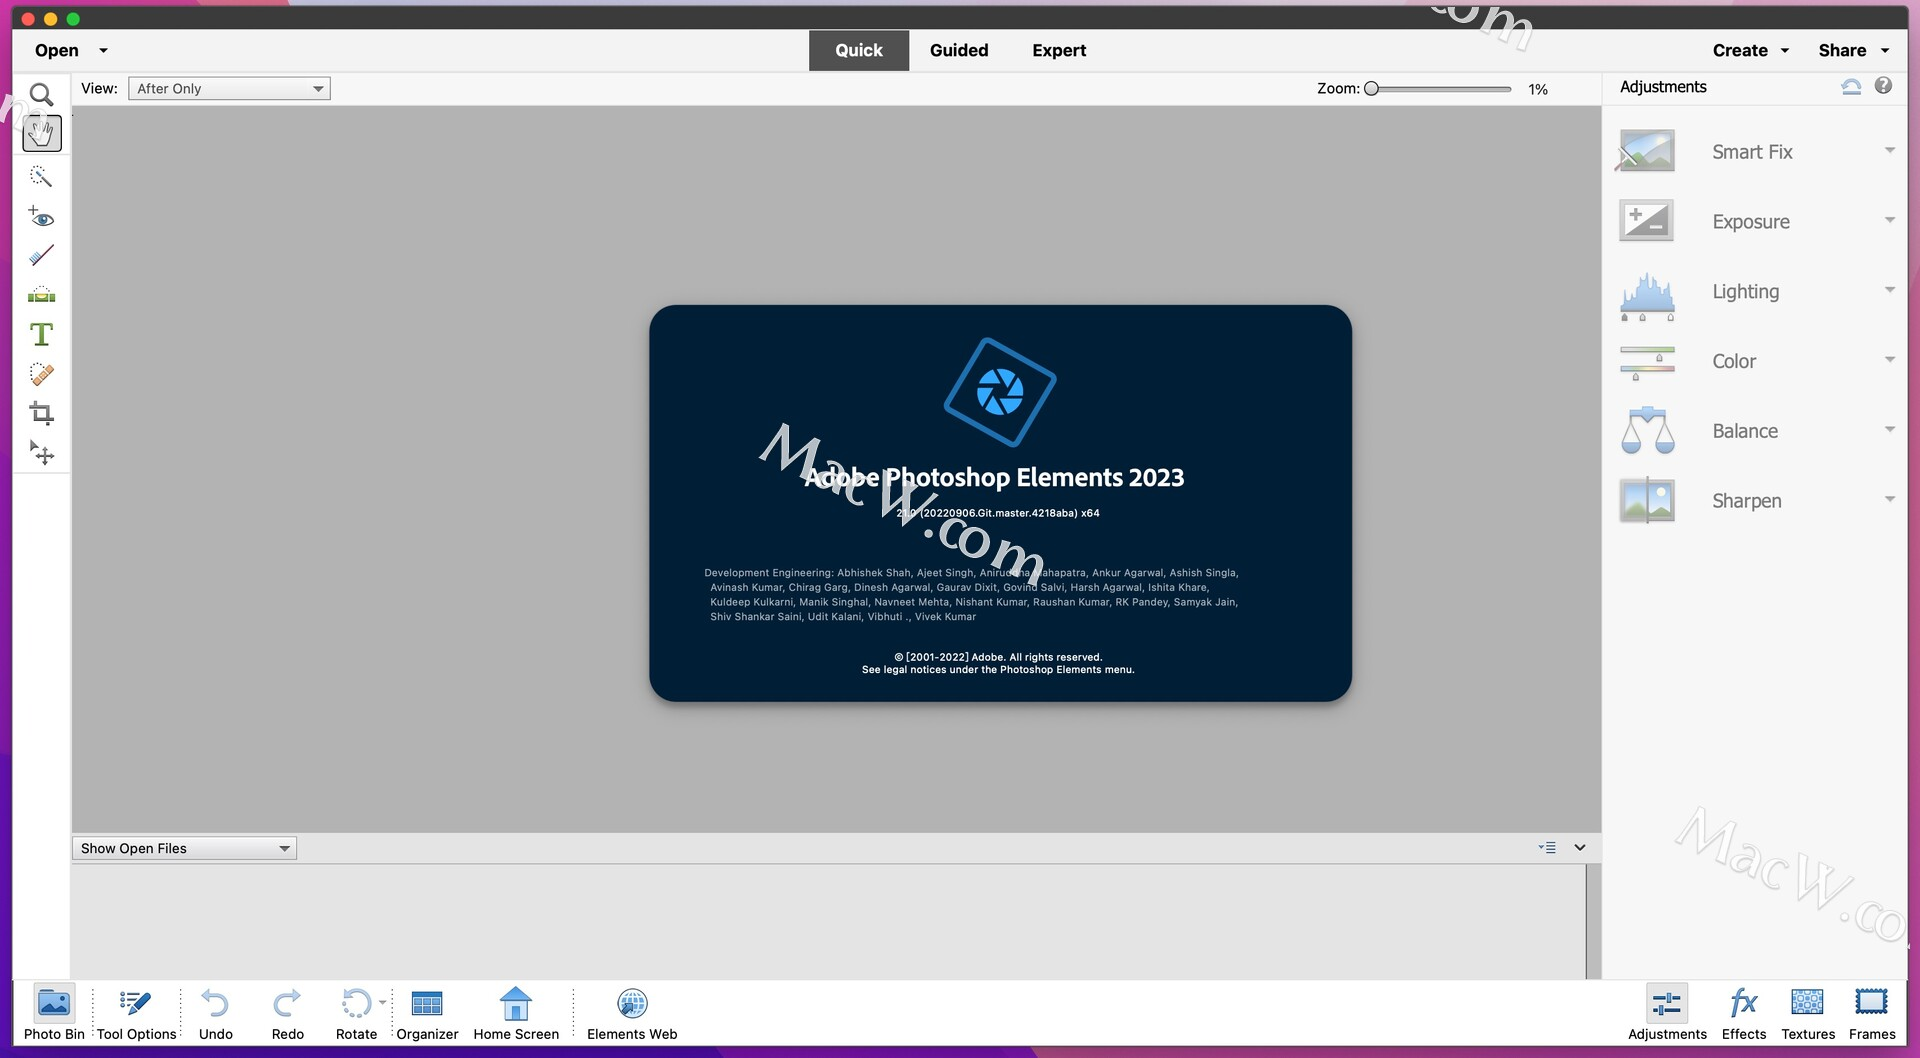This screenshot has height=1058, width=1920.
Task: Open the Organizer
Action: pos(427,1013)
